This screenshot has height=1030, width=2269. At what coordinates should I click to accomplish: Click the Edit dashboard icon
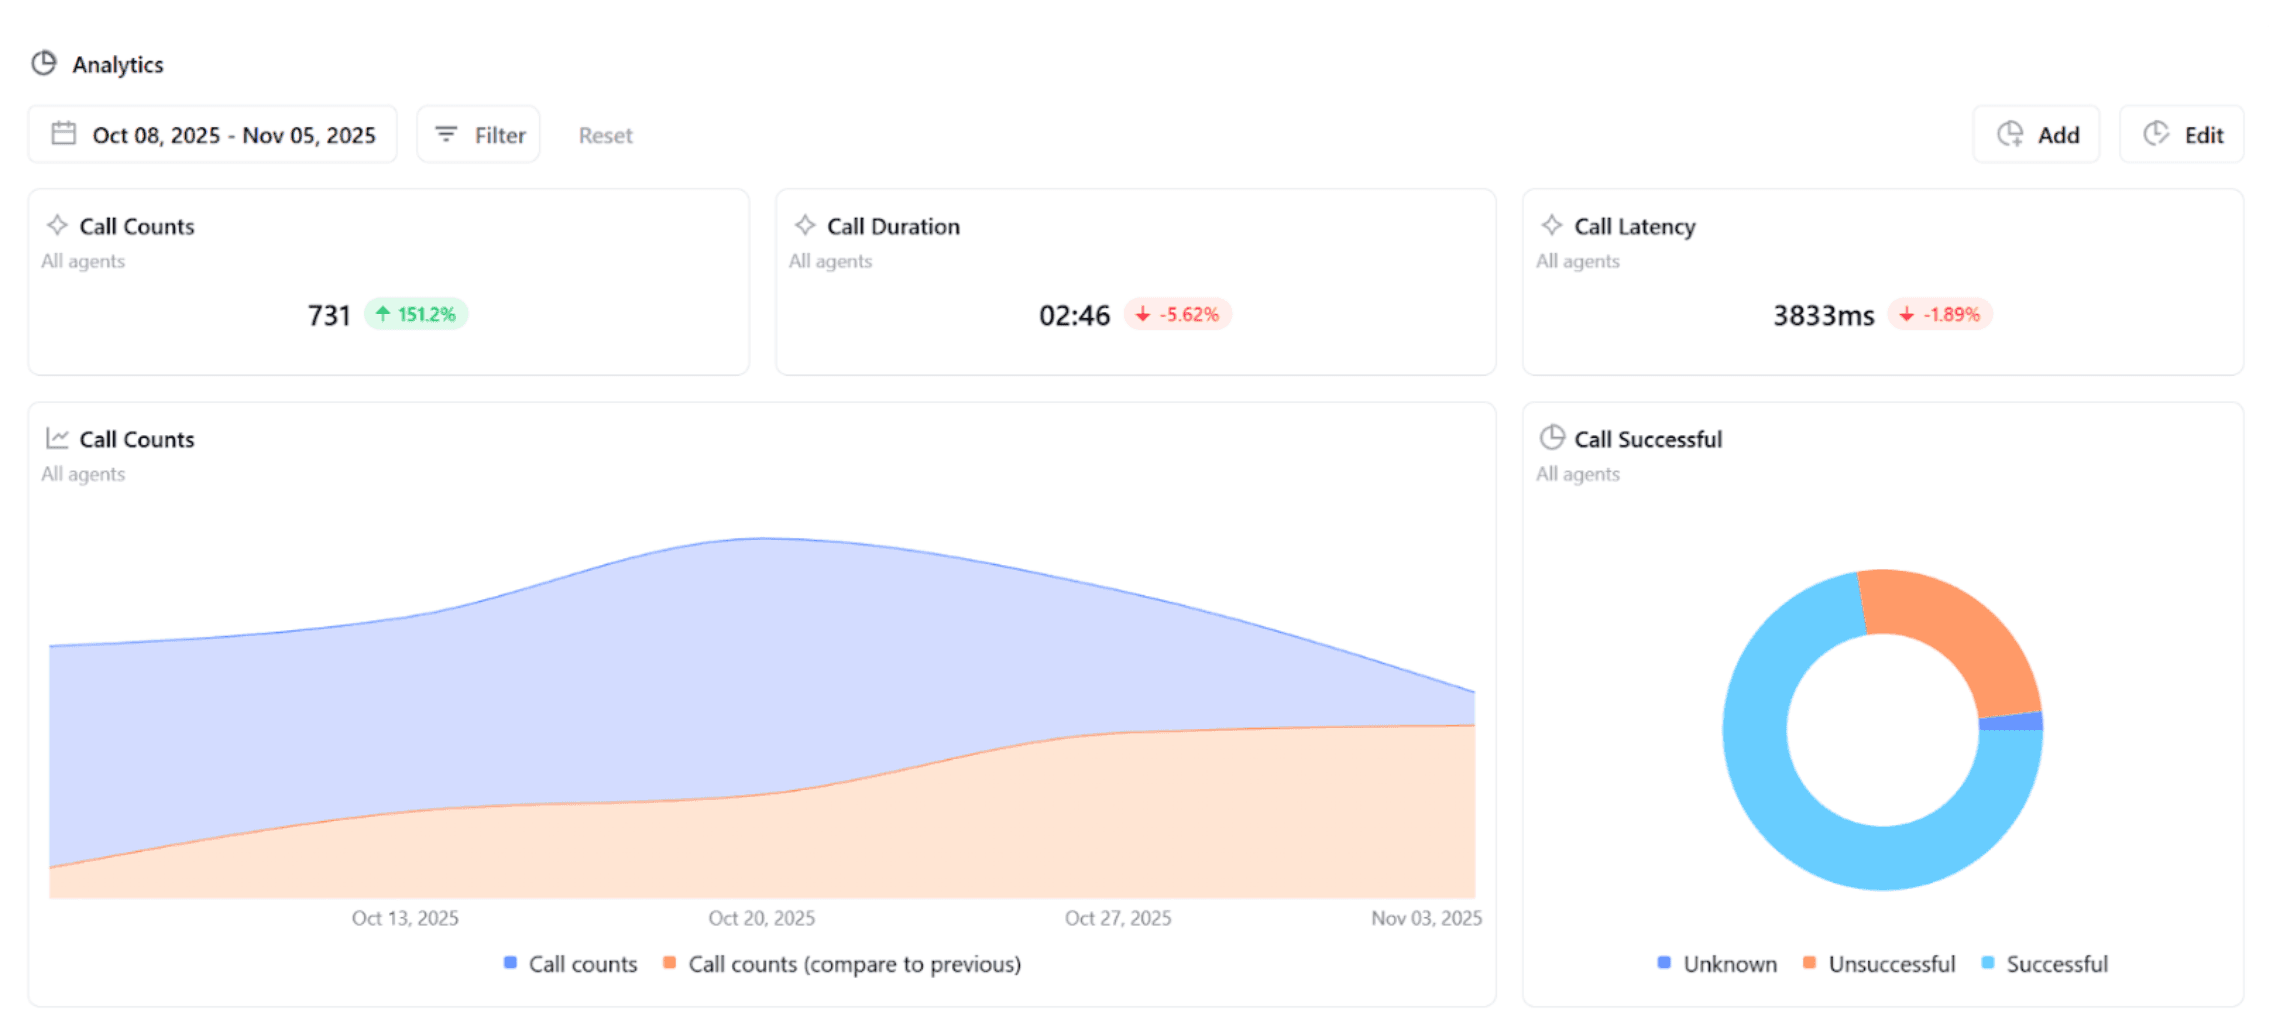[x=2155, y=133]
